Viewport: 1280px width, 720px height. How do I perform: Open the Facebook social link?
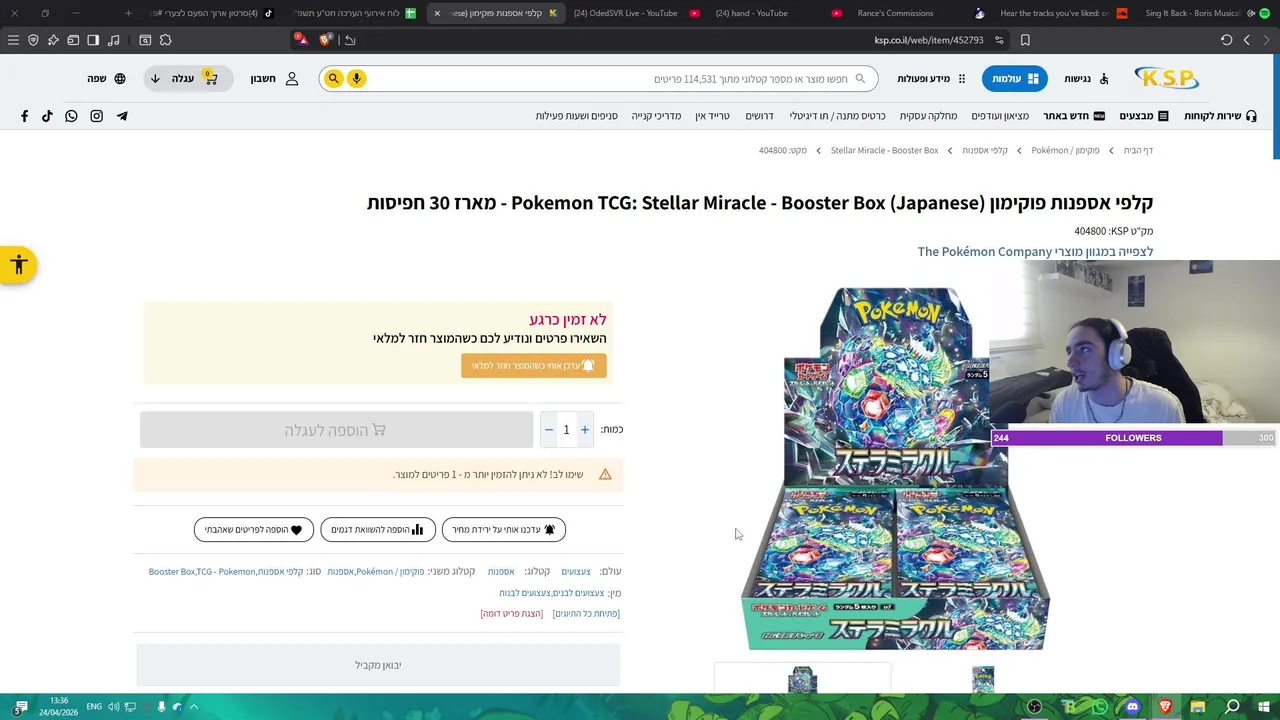[x=25, y=116]
